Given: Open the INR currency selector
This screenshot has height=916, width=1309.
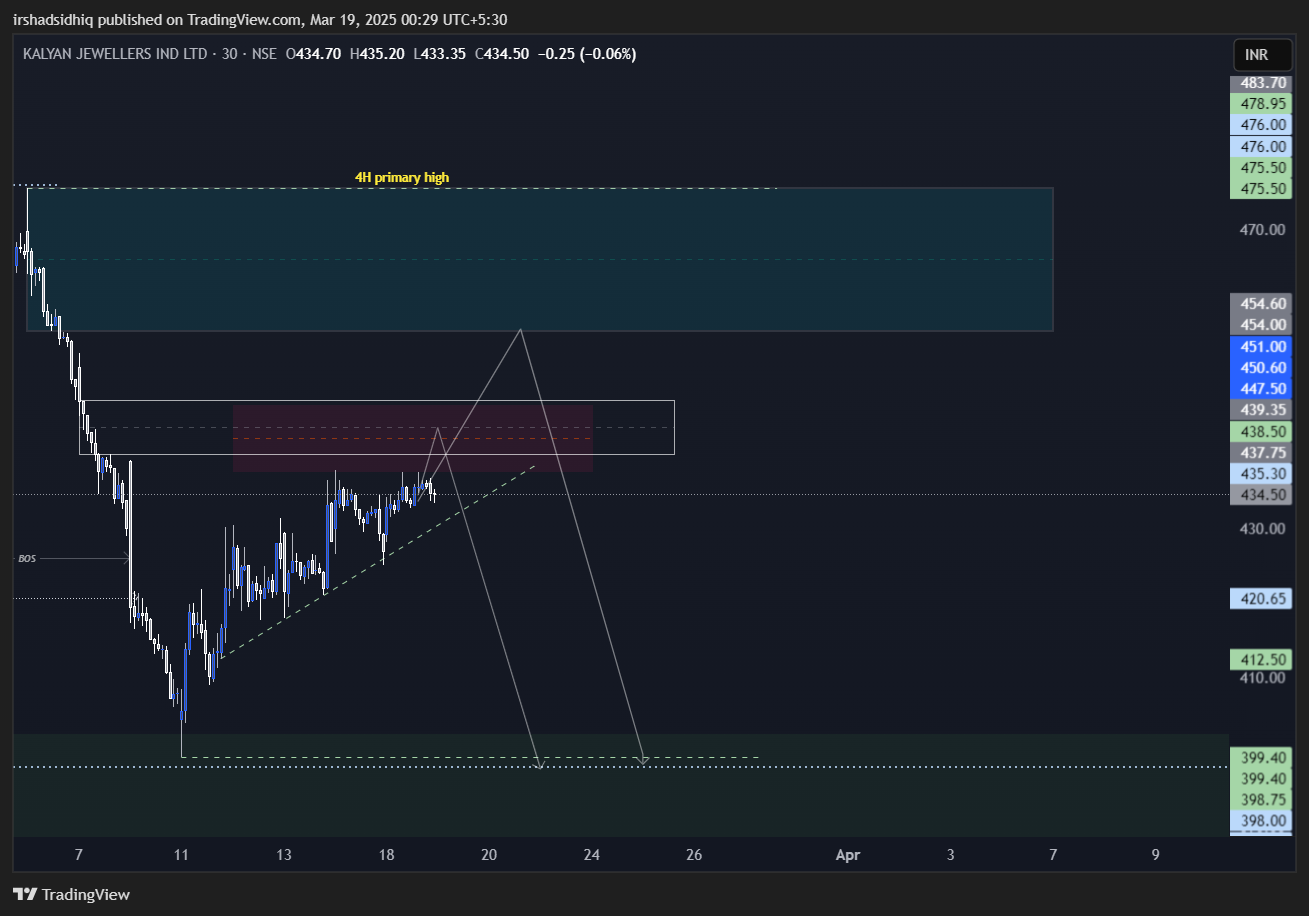Looking at the screenshot, I should pos(1263,54).
